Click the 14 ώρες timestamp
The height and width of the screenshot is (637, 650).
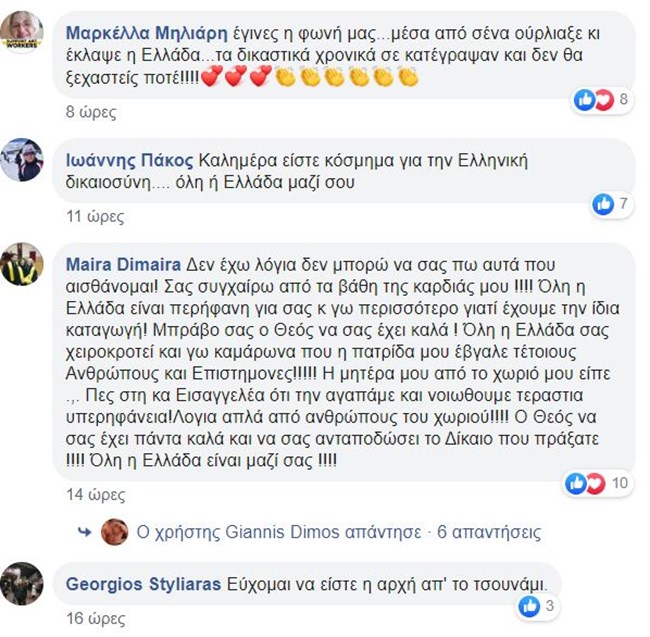tap(96, 494)
